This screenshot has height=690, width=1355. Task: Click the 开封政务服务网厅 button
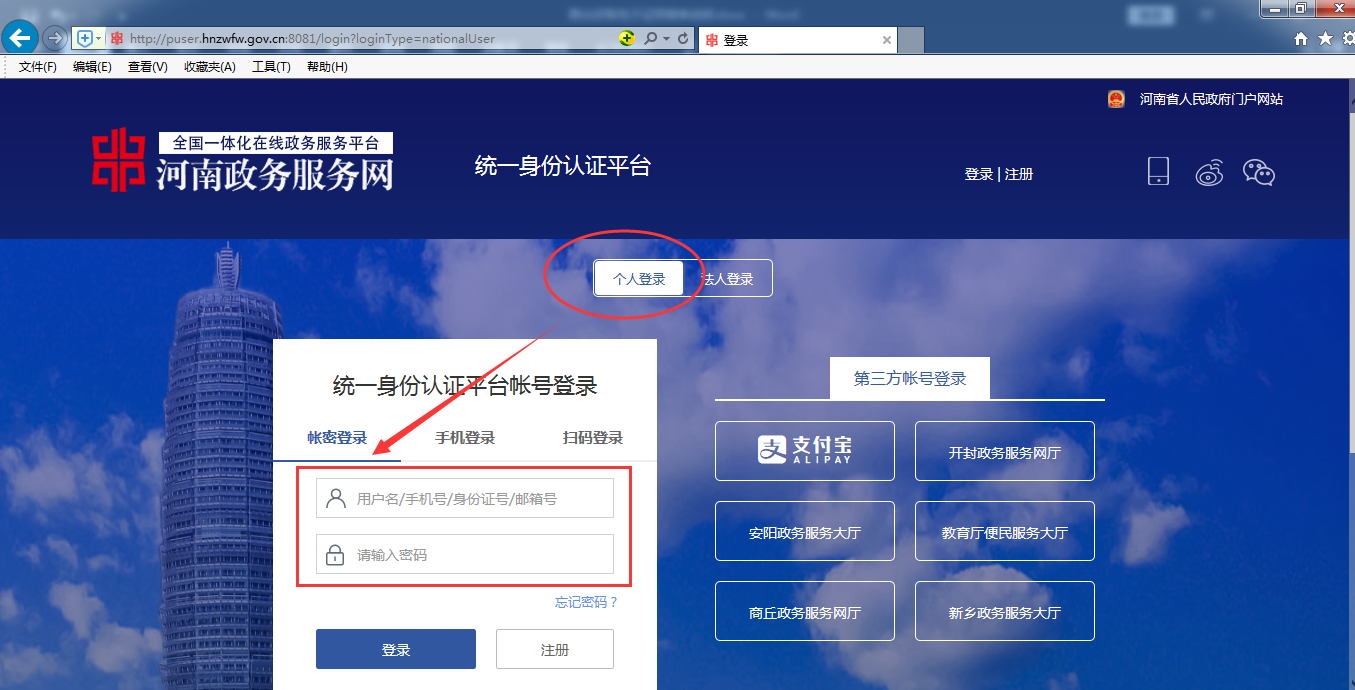(1004, 450)
